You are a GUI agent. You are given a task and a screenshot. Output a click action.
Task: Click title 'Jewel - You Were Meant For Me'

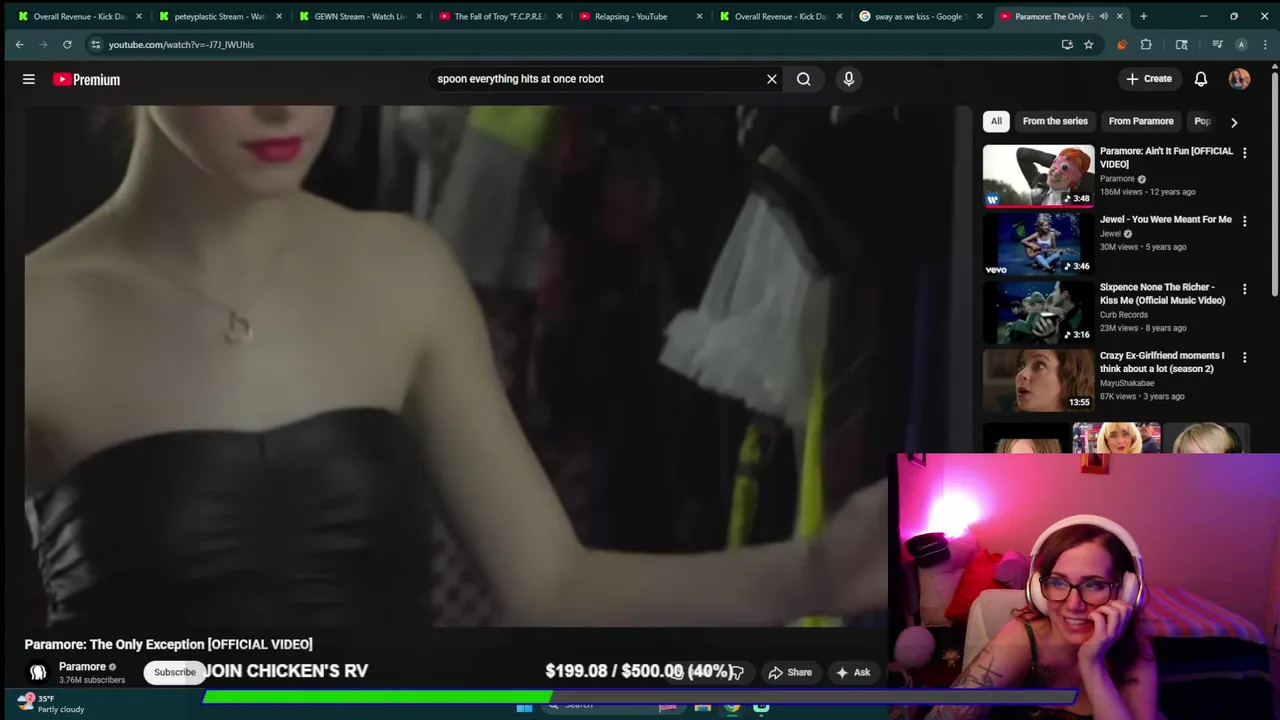1166,219
